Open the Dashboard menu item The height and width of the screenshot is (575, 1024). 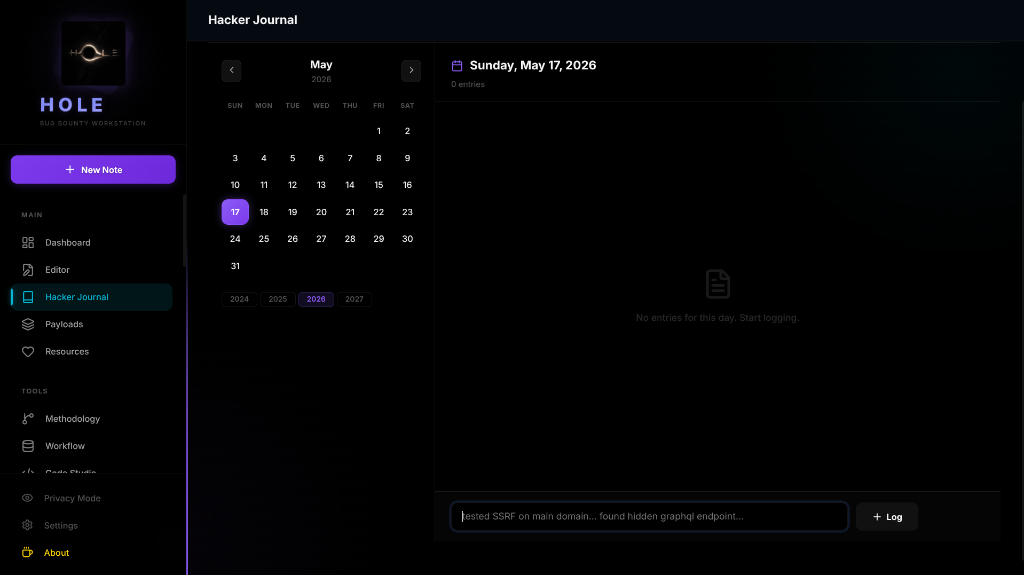point(91,242)
